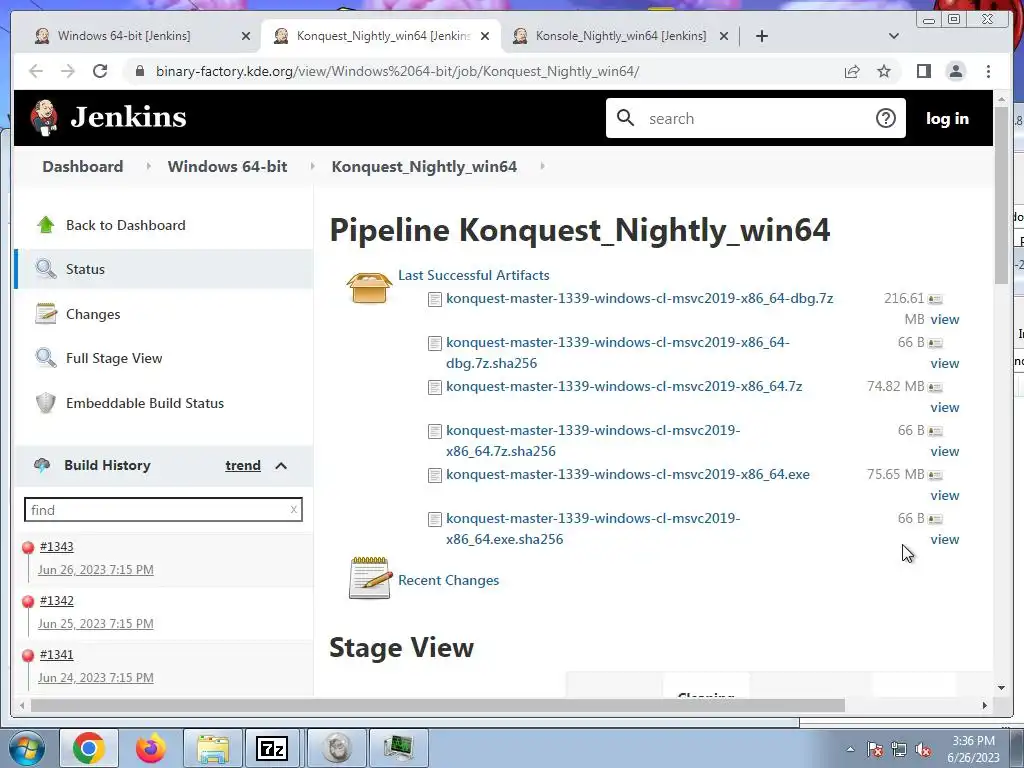Click the Jenkins butler logo icon
1024x768 pixels.
click(x=44, y=118)
